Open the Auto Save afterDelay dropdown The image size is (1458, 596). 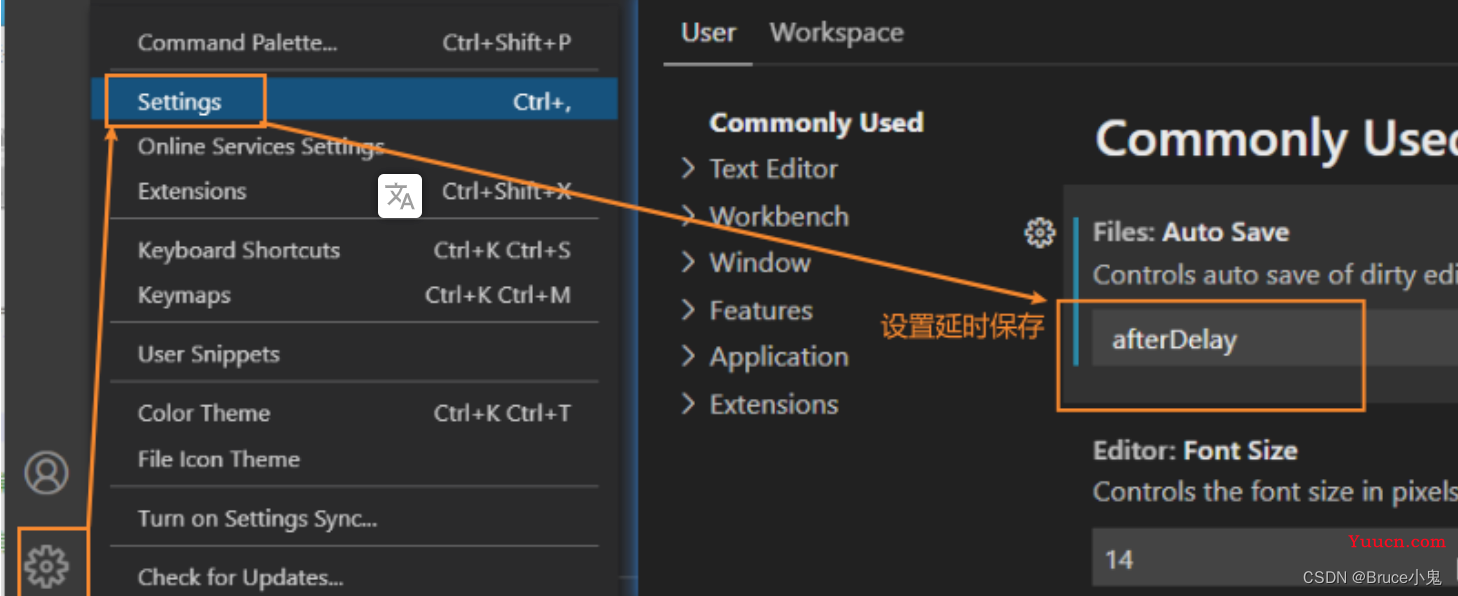click(x=1275, y=339)
